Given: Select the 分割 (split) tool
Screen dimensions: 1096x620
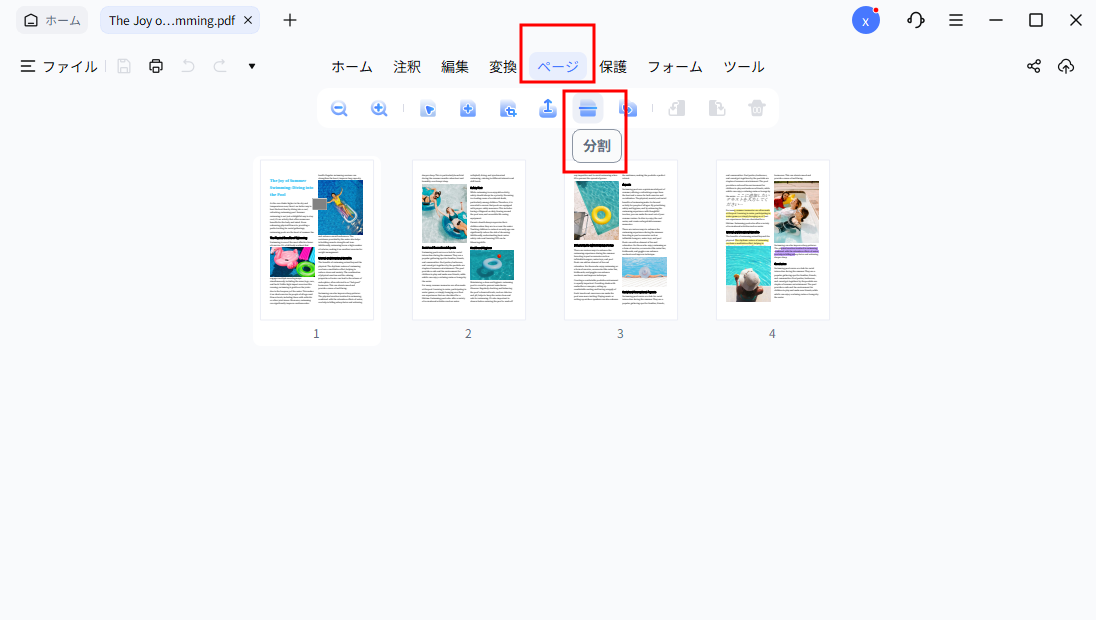Looking at the screenshot, I should 587,108.
